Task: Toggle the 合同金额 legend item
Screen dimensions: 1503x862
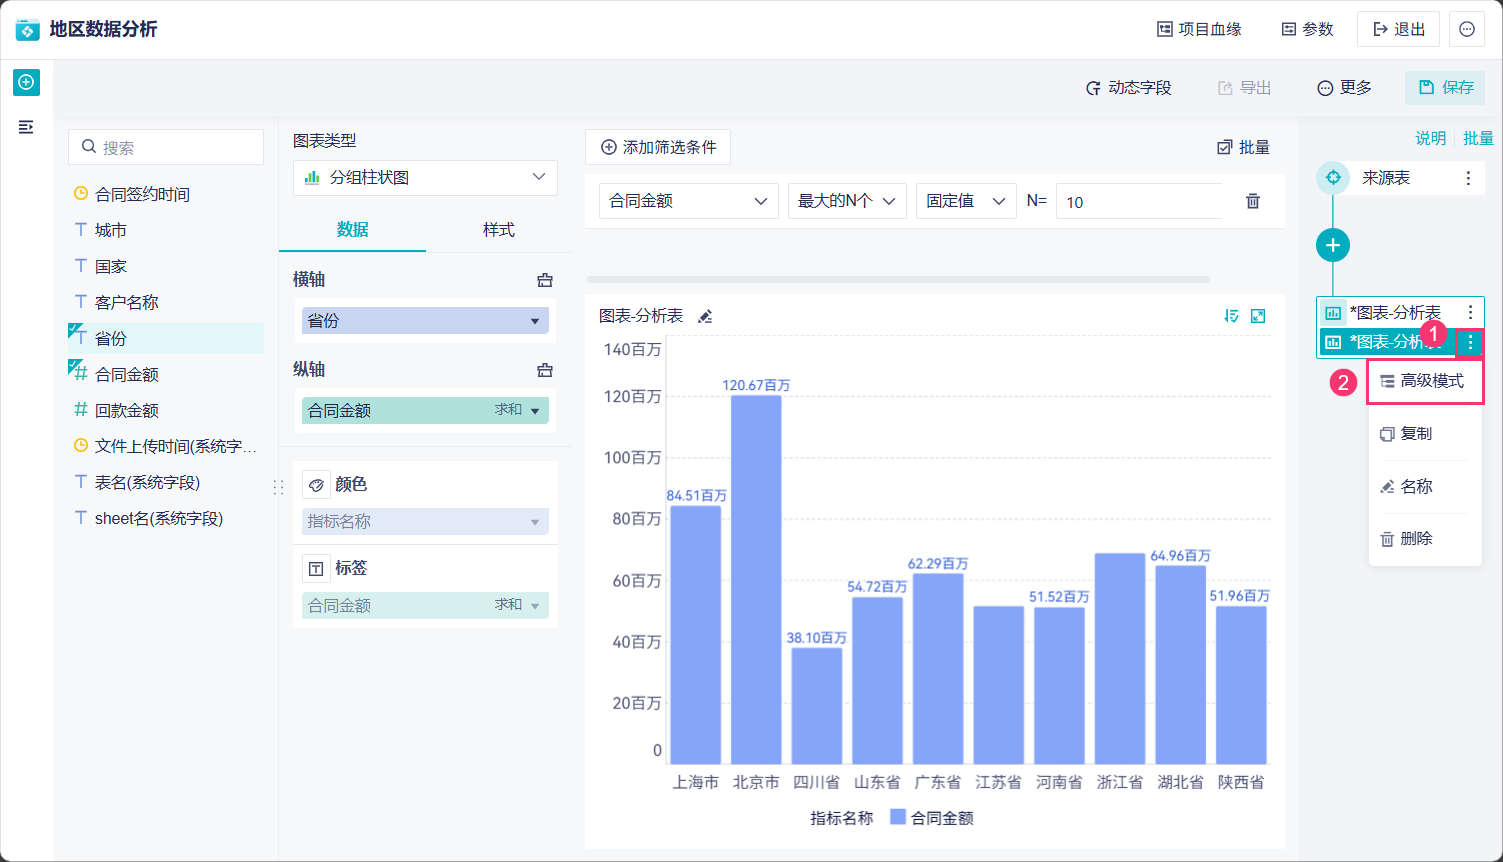Action: (931, 818)
